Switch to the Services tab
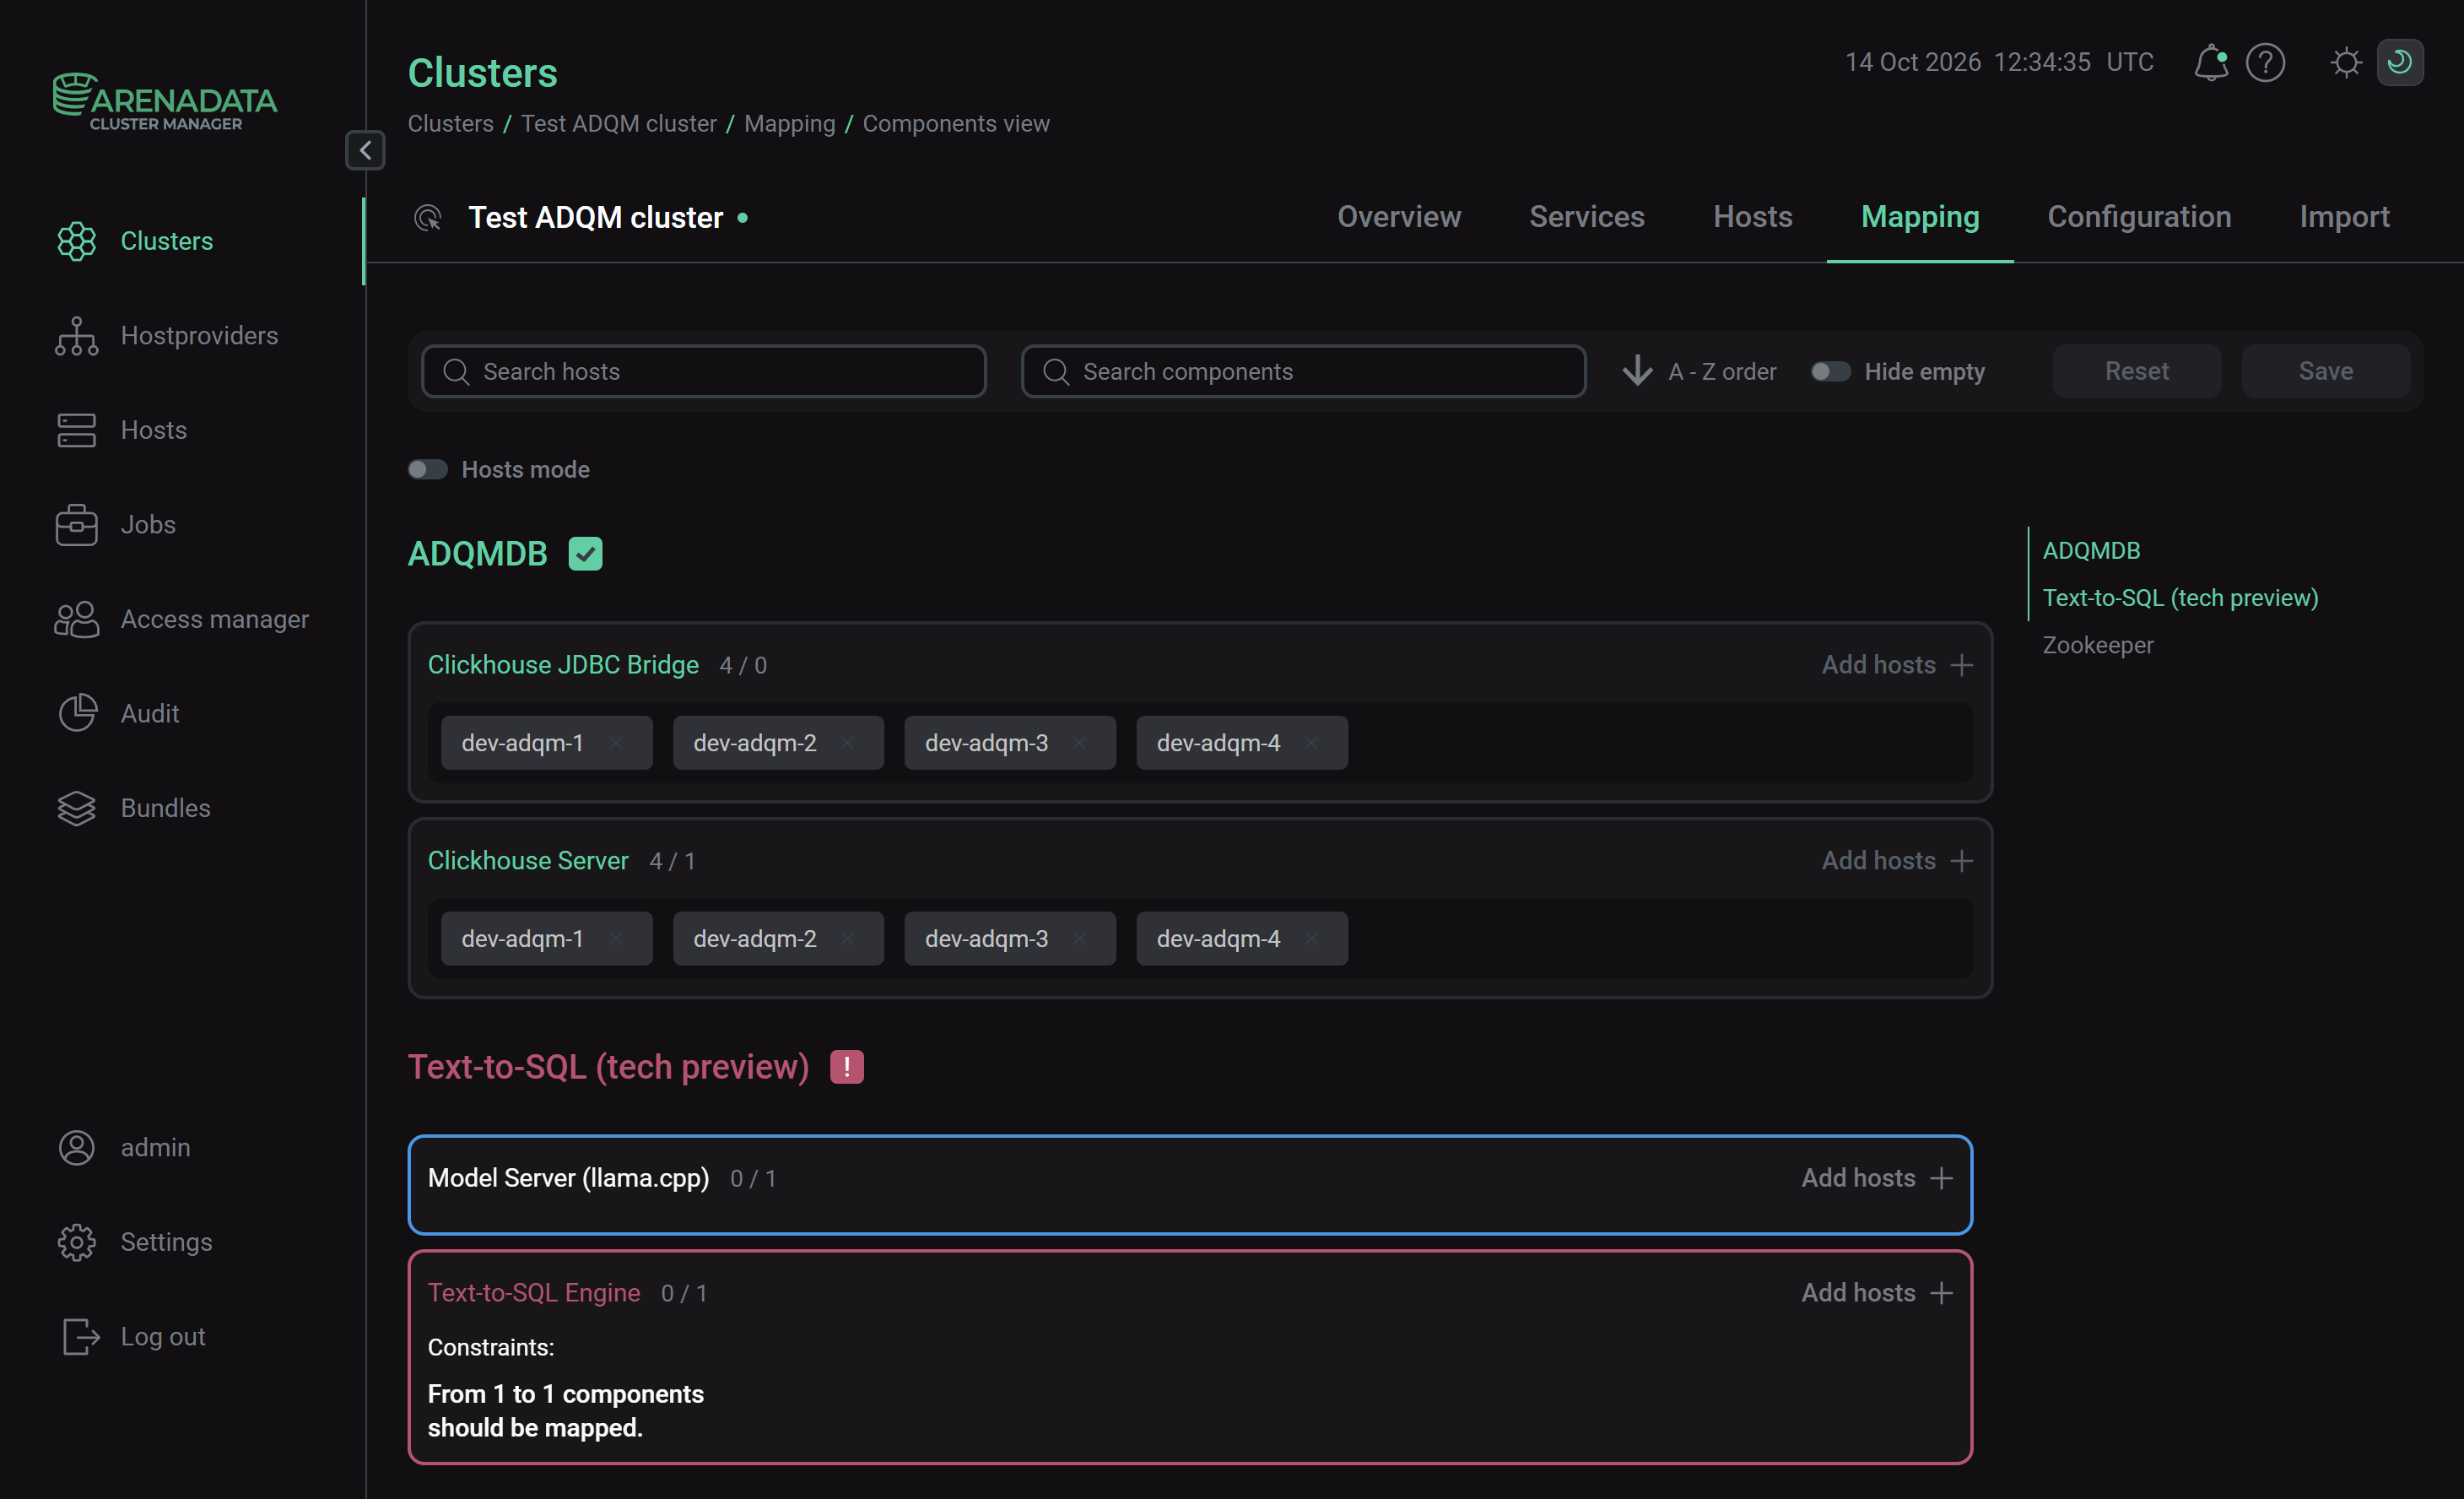Image resolution: width=2464 pixels, height=1499 pixels. tap(1586, 217)
